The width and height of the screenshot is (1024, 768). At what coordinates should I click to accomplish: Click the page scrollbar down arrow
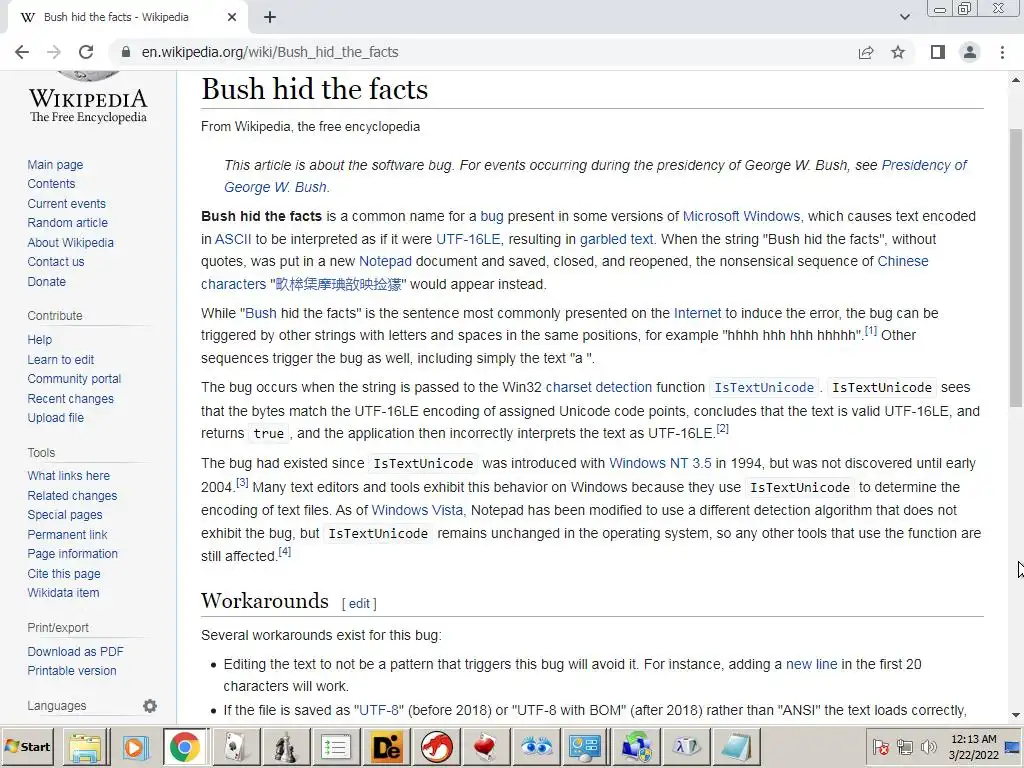coord(1016,715)
